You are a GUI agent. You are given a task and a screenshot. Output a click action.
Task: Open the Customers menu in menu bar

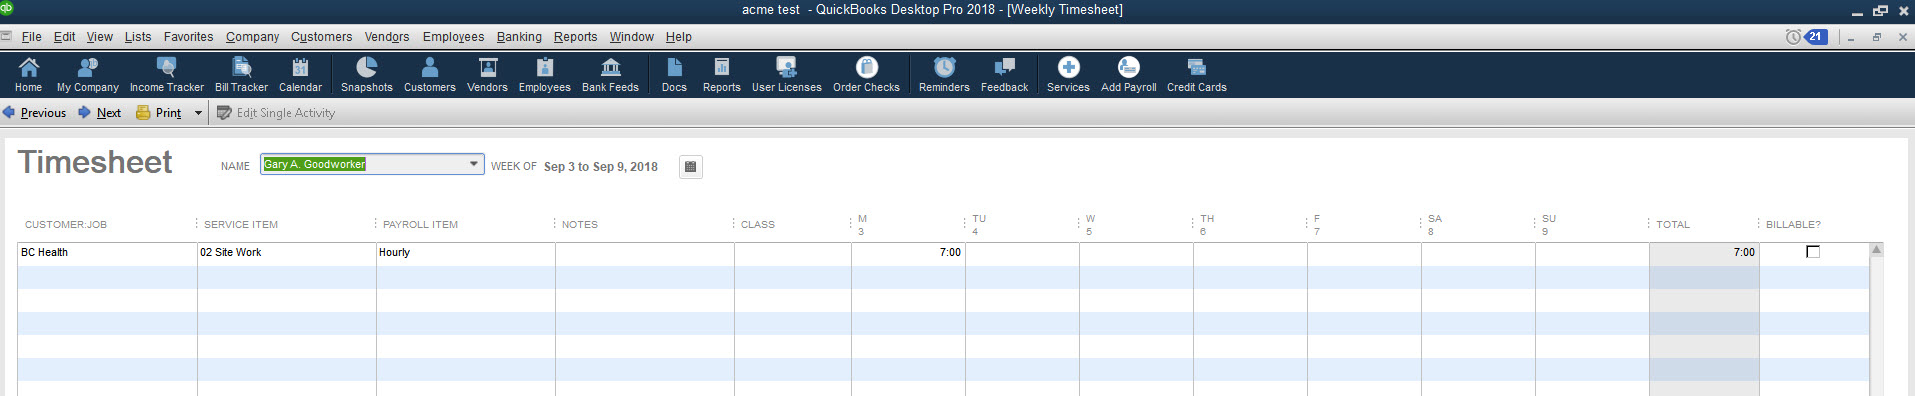(321, 37)
